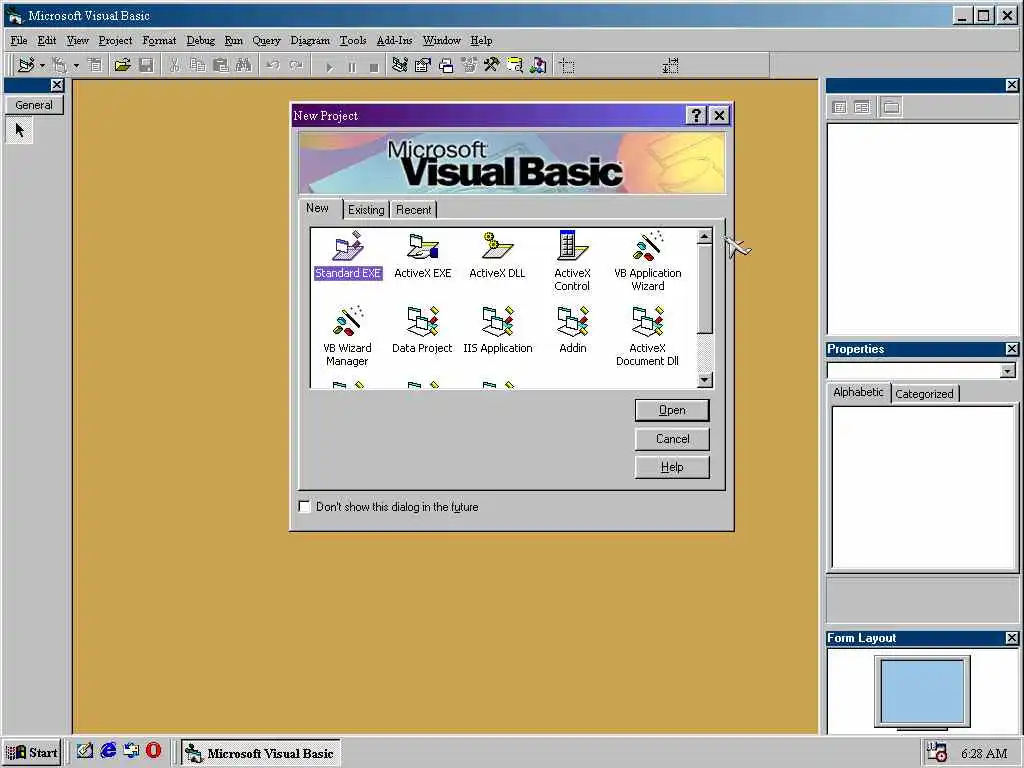Open the Project Explorer toolbar icon
This screenshot has height=768, width=1024.
400,65
